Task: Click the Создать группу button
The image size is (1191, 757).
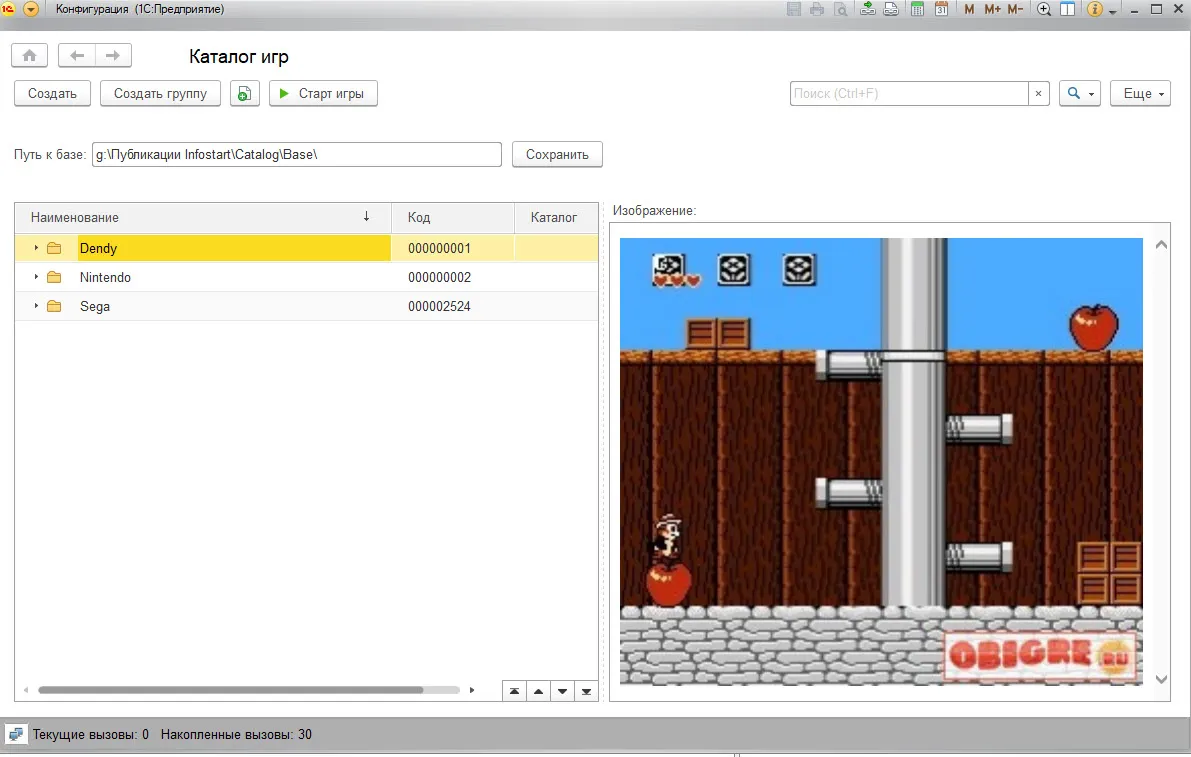Action: pyautogui.click(x=160, y=93)
